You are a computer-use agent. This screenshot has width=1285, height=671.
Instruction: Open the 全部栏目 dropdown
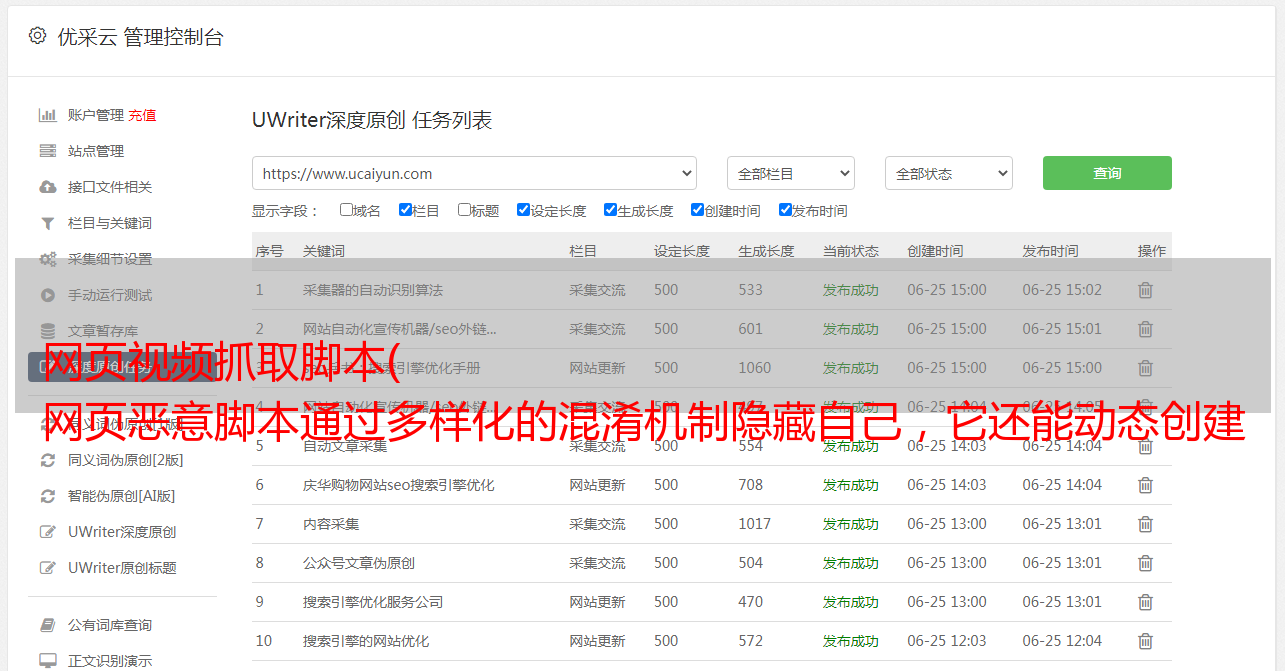(791, 173)
